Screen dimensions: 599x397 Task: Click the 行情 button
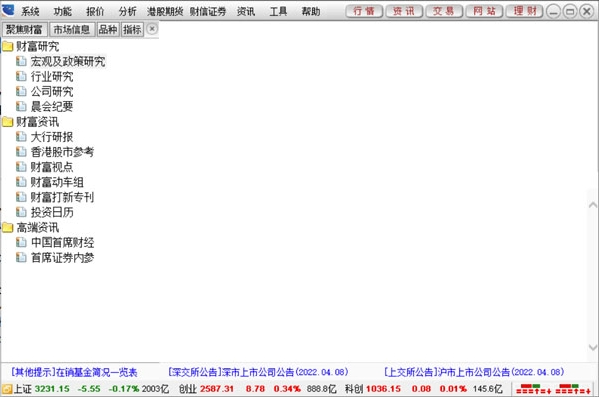pyautogui.click(x=364, y=11)
